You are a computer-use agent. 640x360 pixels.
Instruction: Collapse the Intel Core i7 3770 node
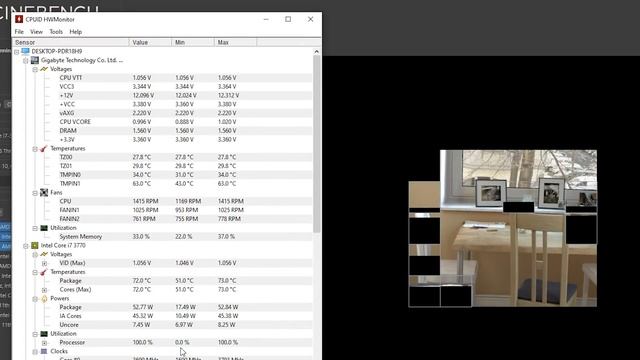tap(26, 246)
